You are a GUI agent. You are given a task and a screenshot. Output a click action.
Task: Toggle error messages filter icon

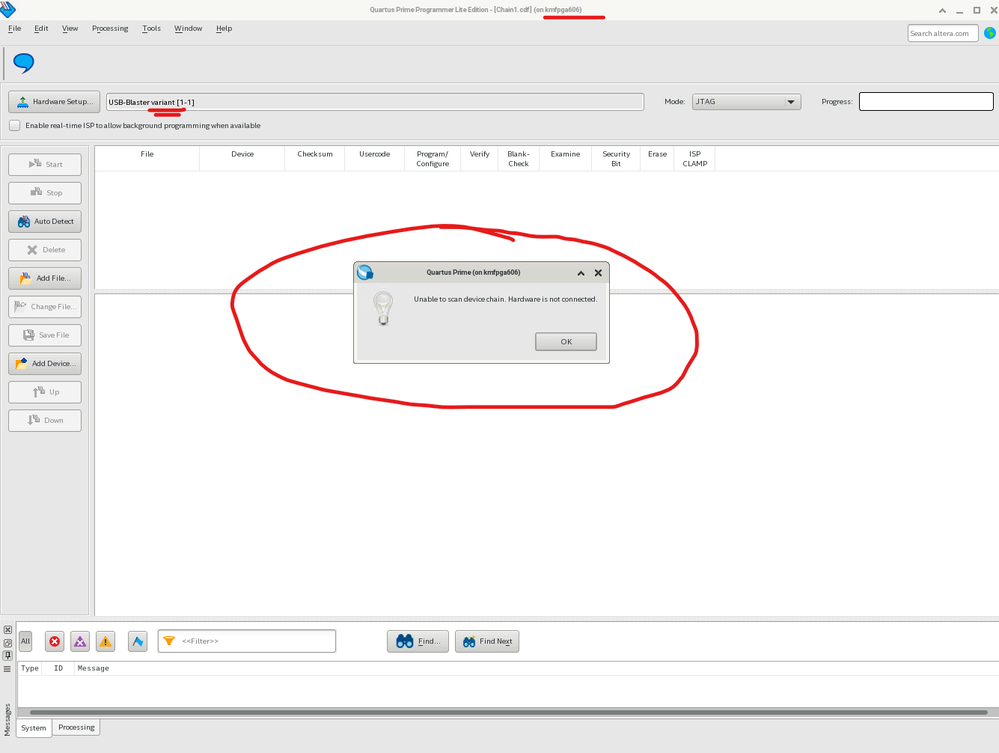pos(55,642)
